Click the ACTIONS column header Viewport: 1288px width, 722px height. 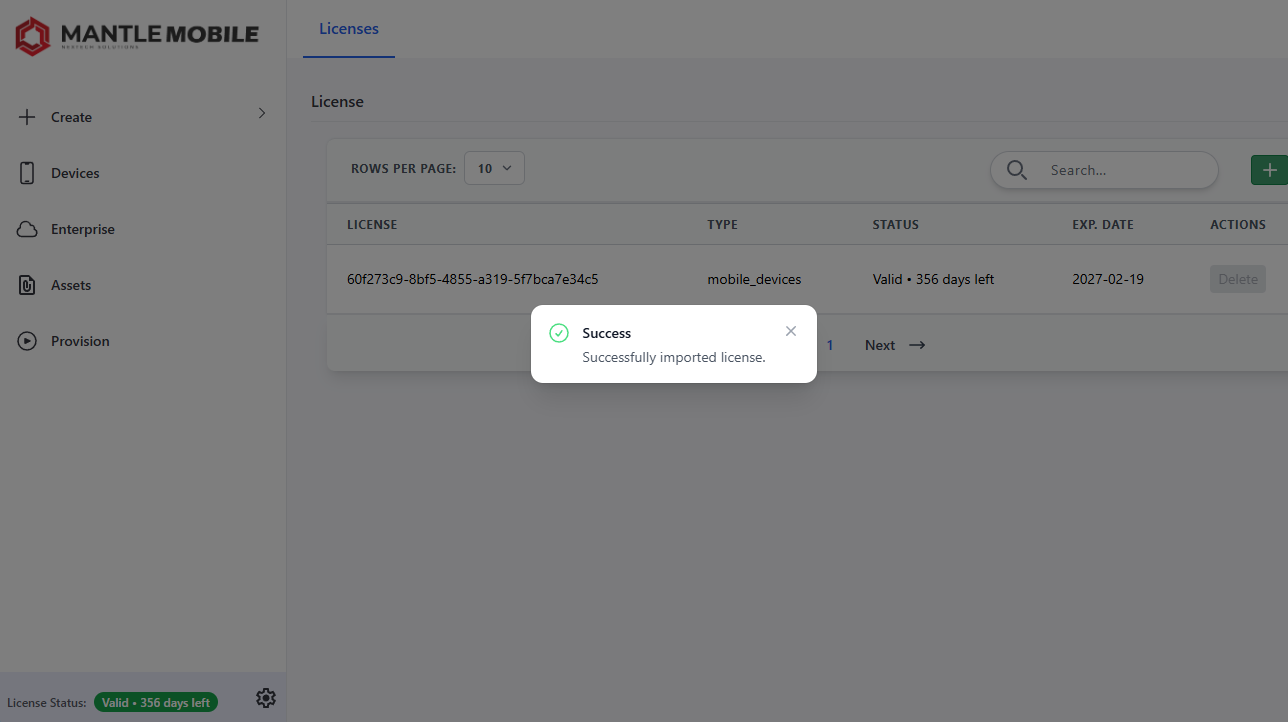point(1238,225)
